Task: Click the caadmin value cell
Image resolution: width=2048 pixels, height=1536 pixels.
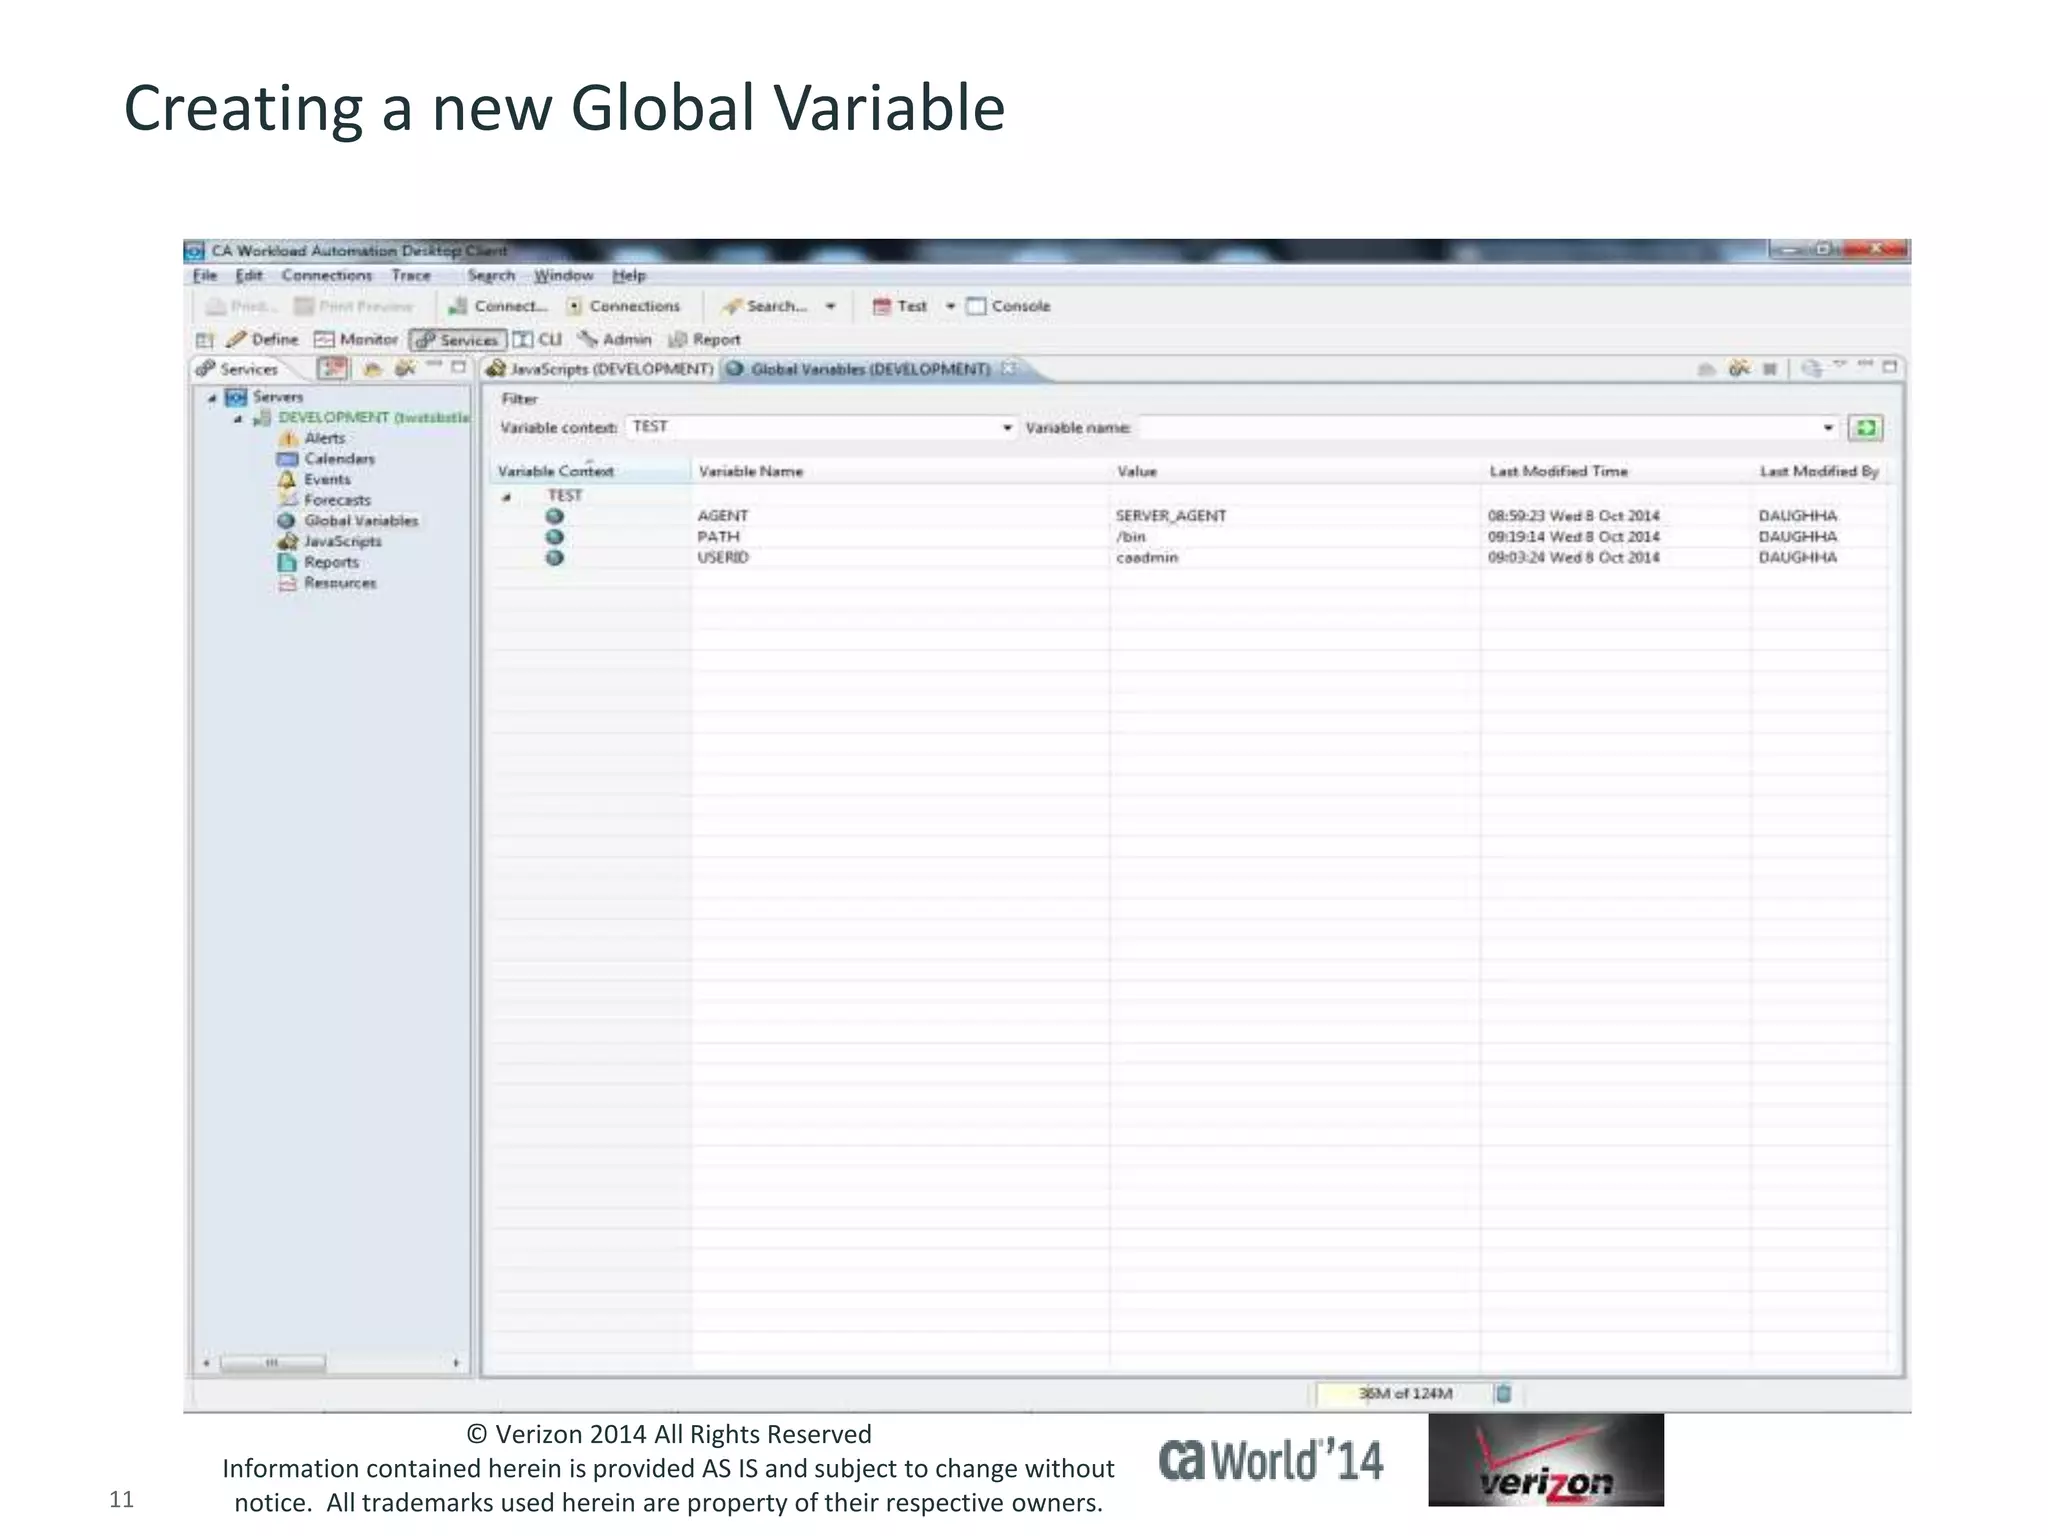Action: pos(1147,558)
